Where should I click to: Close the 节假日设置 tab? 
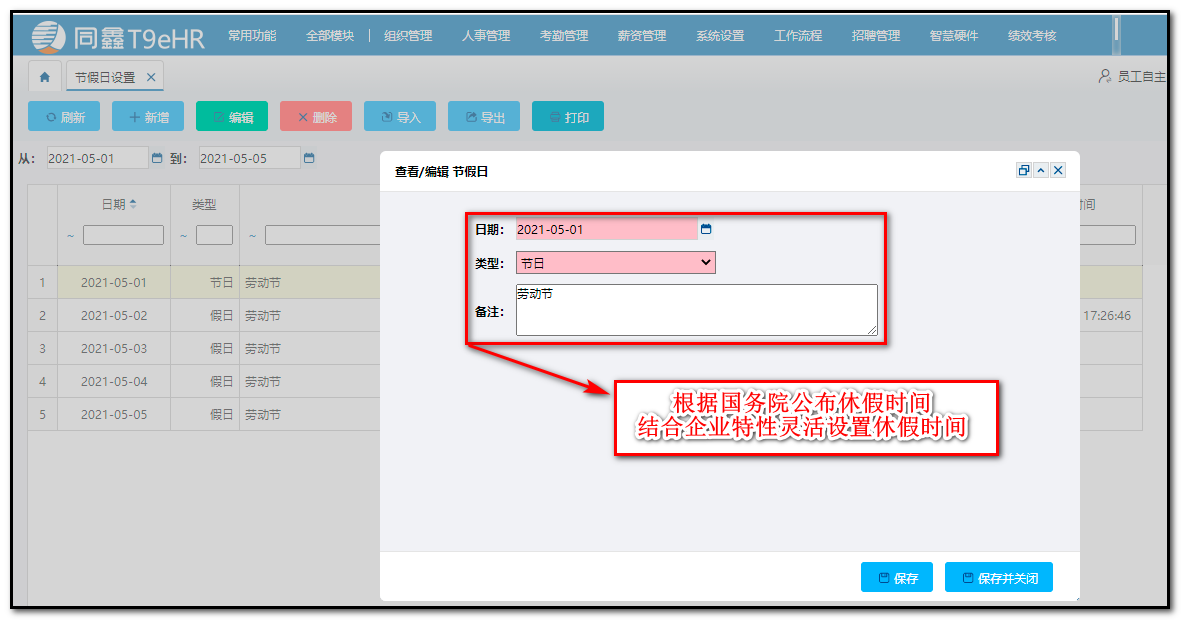tap(151, 75)
